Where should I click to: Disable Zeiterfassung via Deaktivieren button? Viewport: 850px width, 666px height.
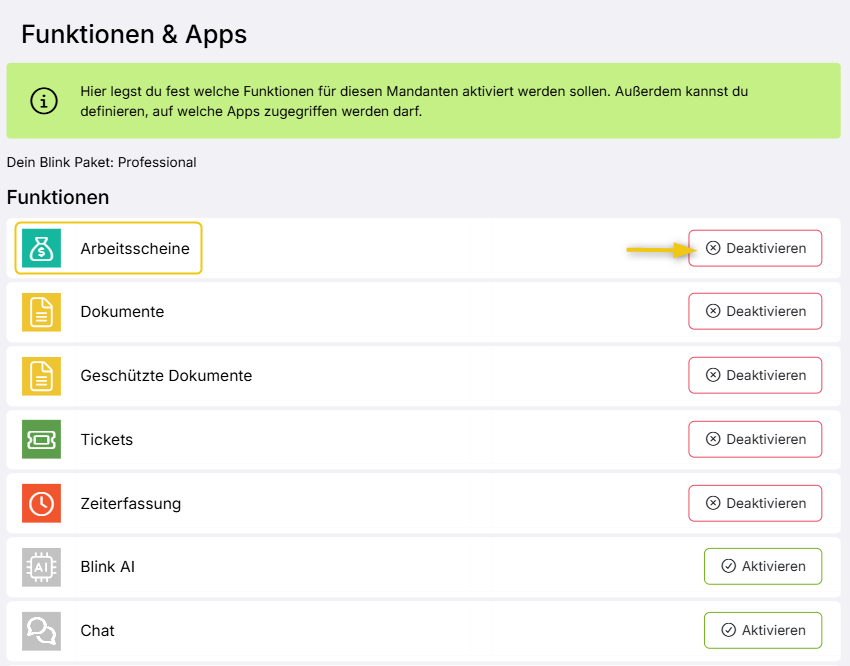coord(755,503)
